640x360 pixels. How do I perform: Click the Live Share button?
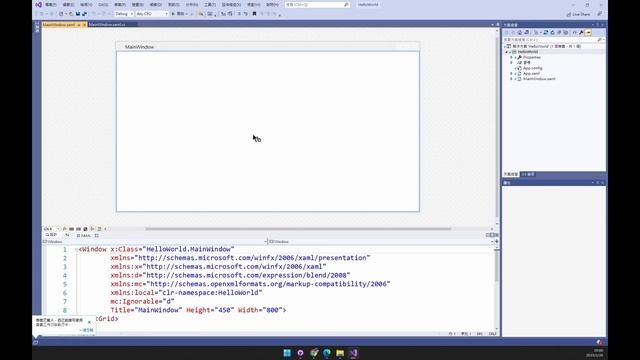(578, 14)
